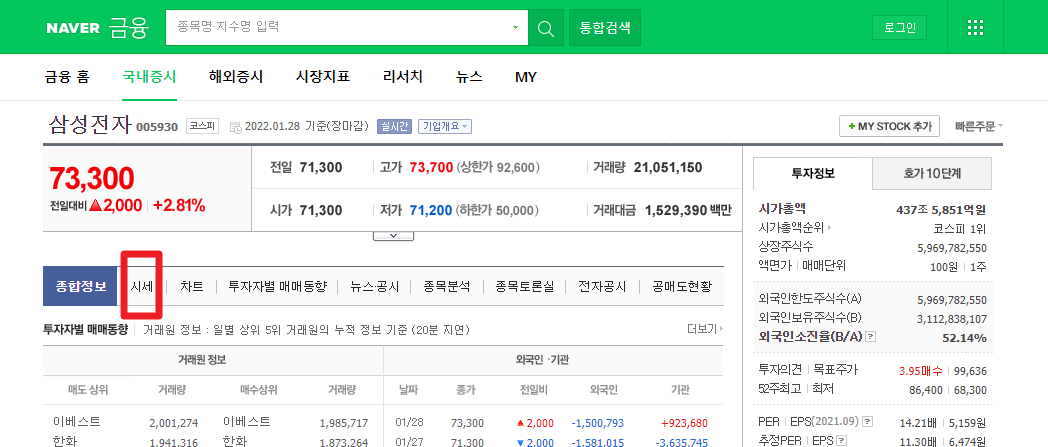Click the 52주최고 label
This screenshot has height=447, width=1048.
779,388
